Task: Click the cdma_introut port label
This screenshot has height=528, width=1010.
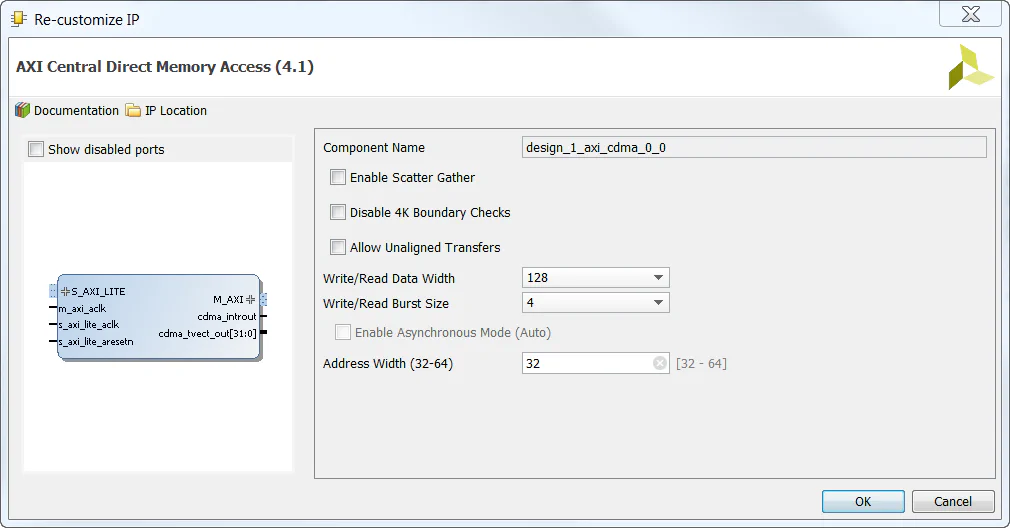Action: pyautogui.click(x=227, y=316)
